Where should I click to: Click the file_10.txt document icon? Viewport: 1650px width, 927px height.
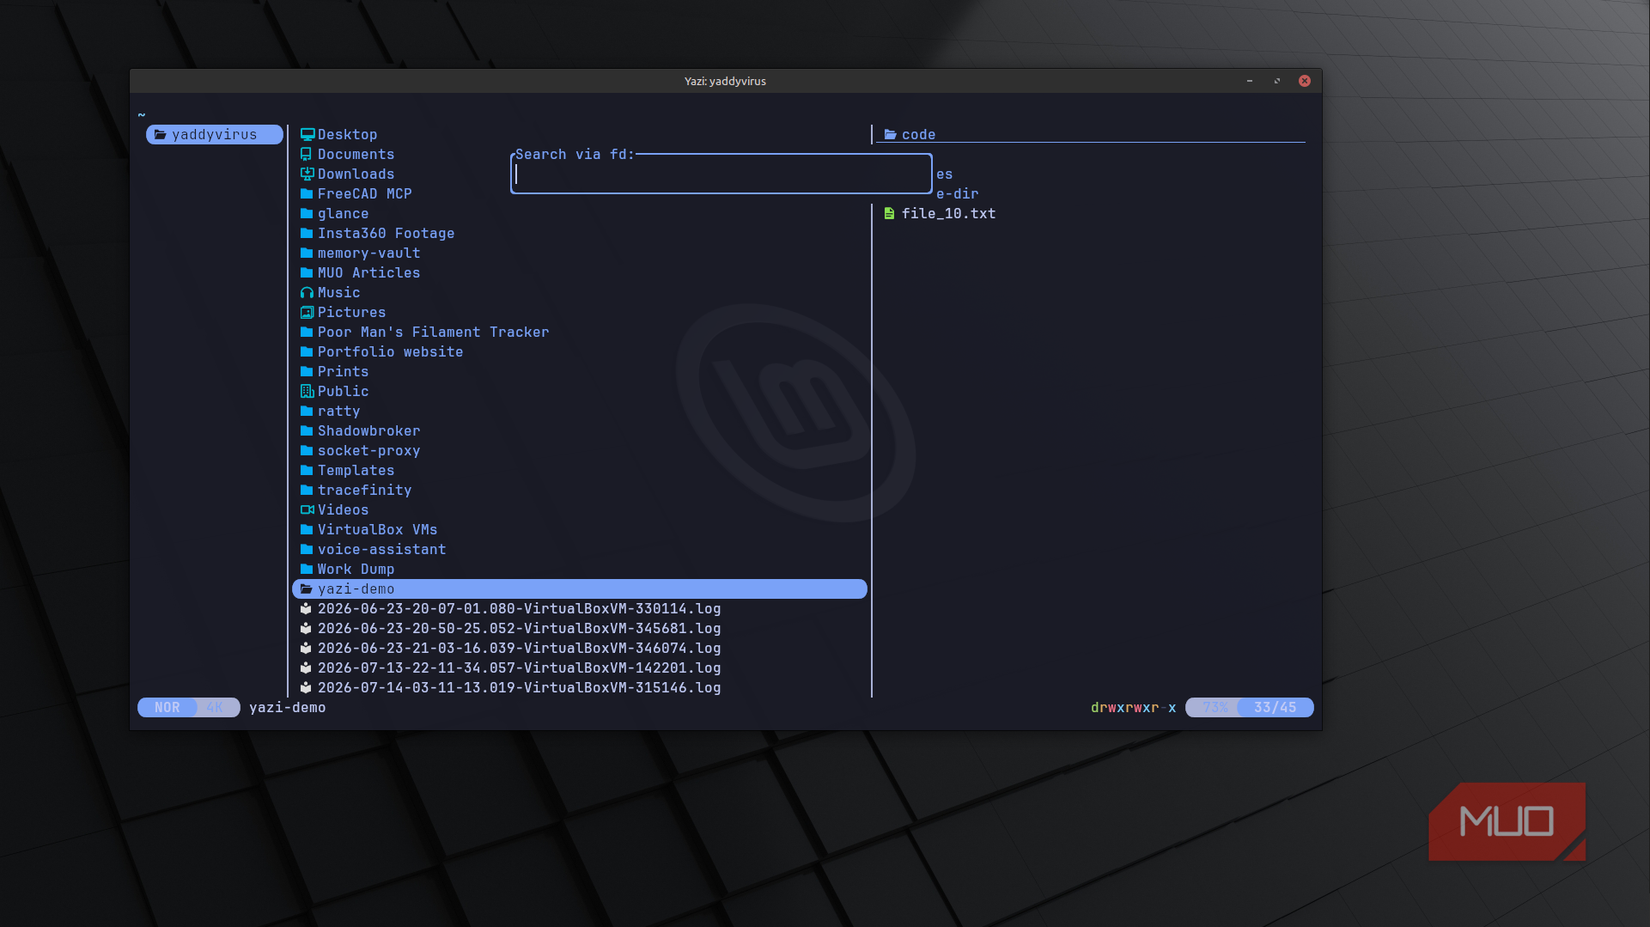[x=889, y=213]
